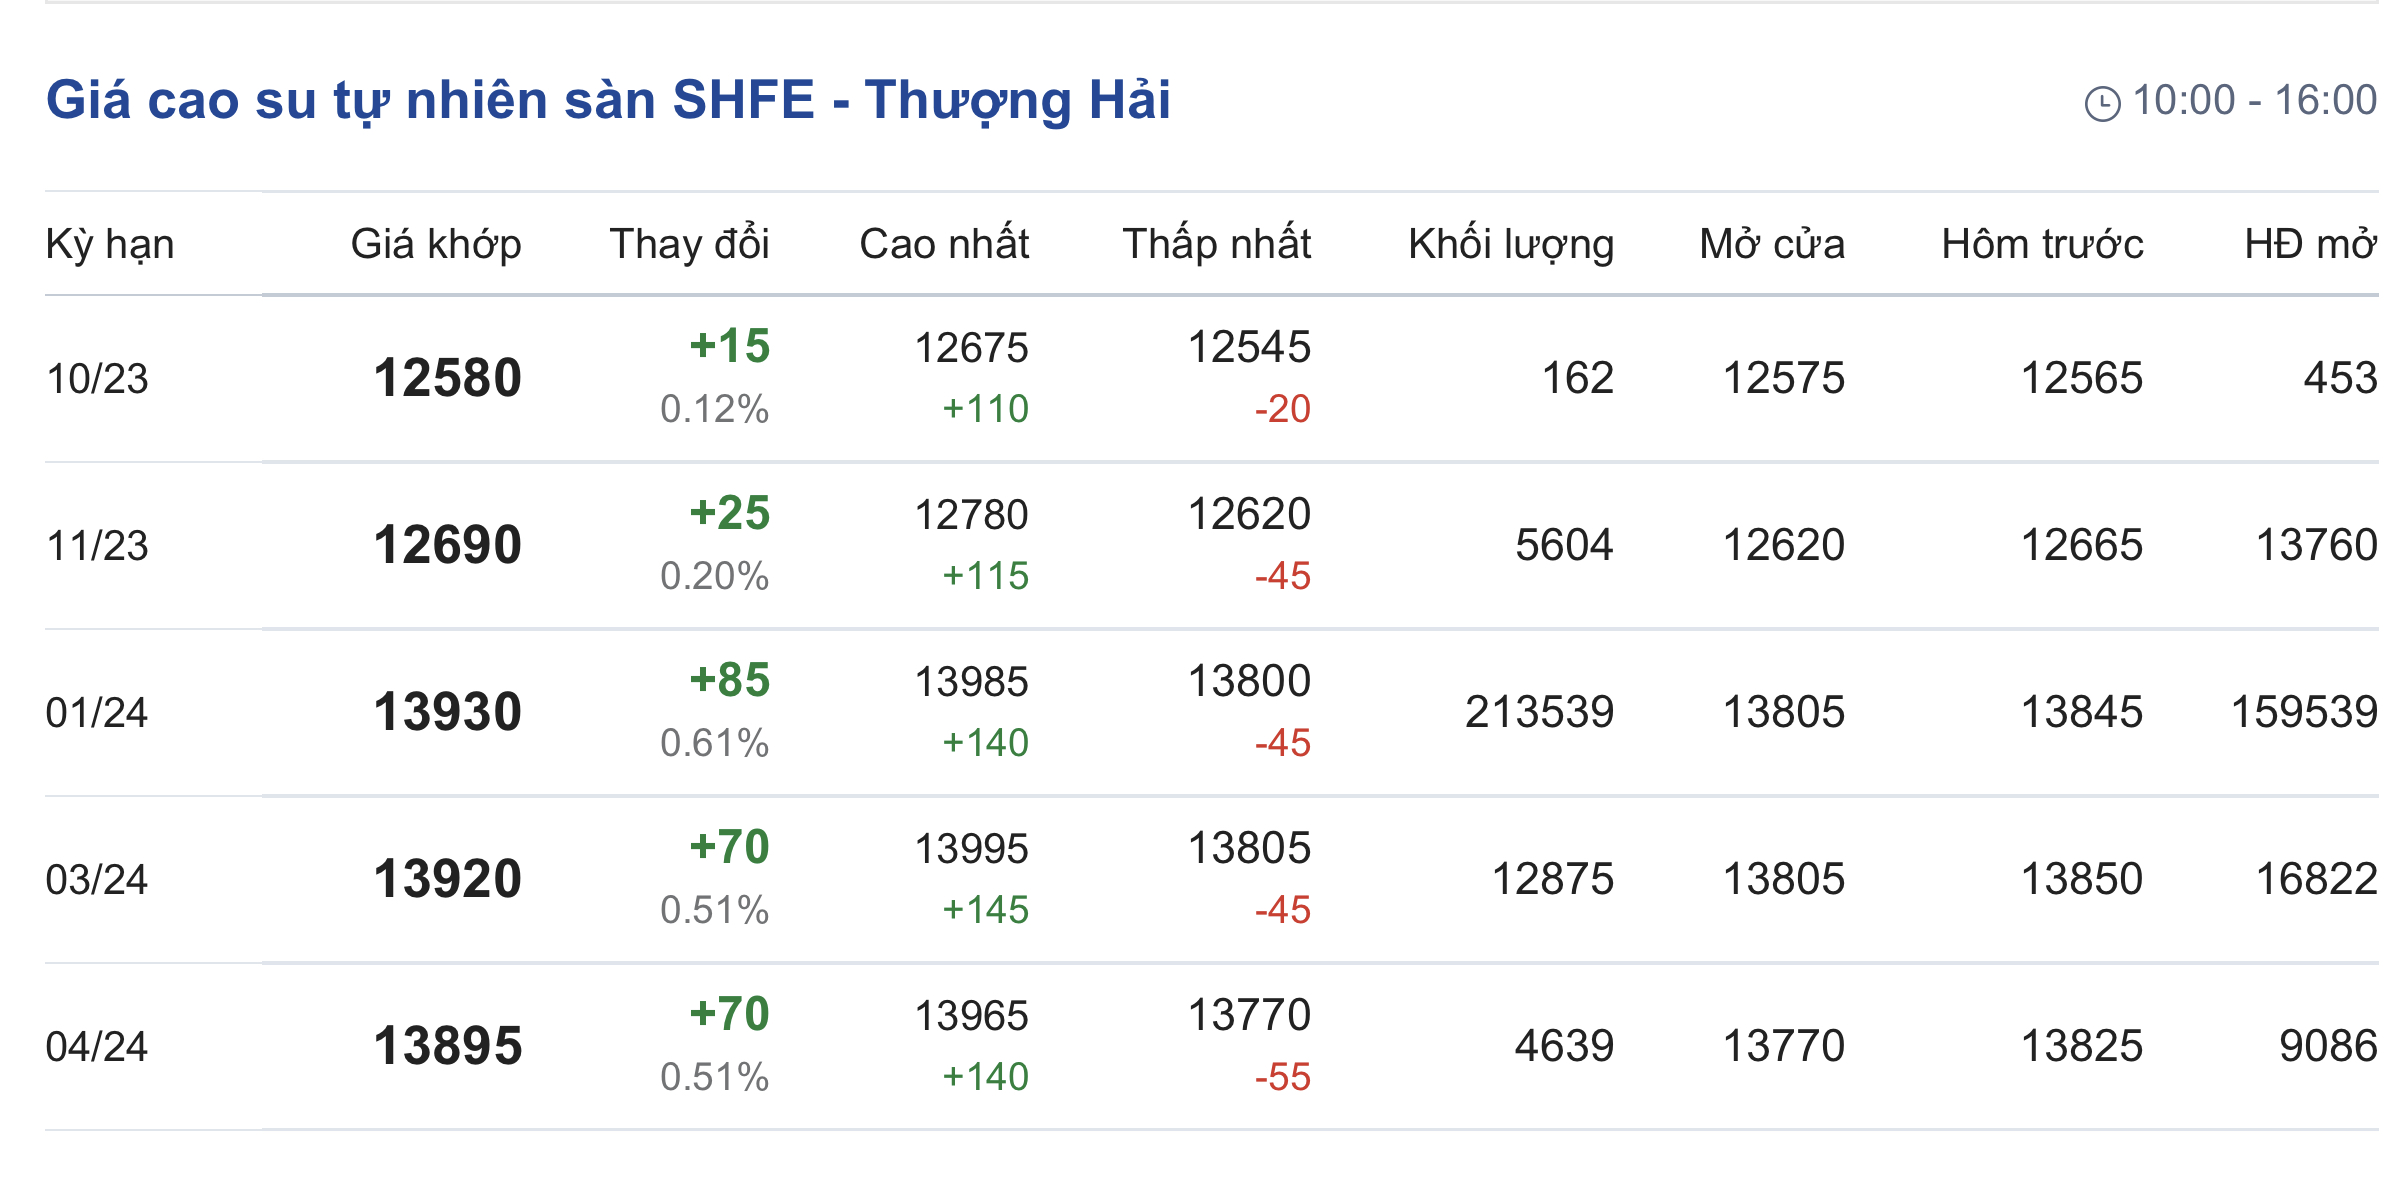The height and width of the screenshot is (1198, 2399).
Task: Click matched price 13930
Action: 448,712
